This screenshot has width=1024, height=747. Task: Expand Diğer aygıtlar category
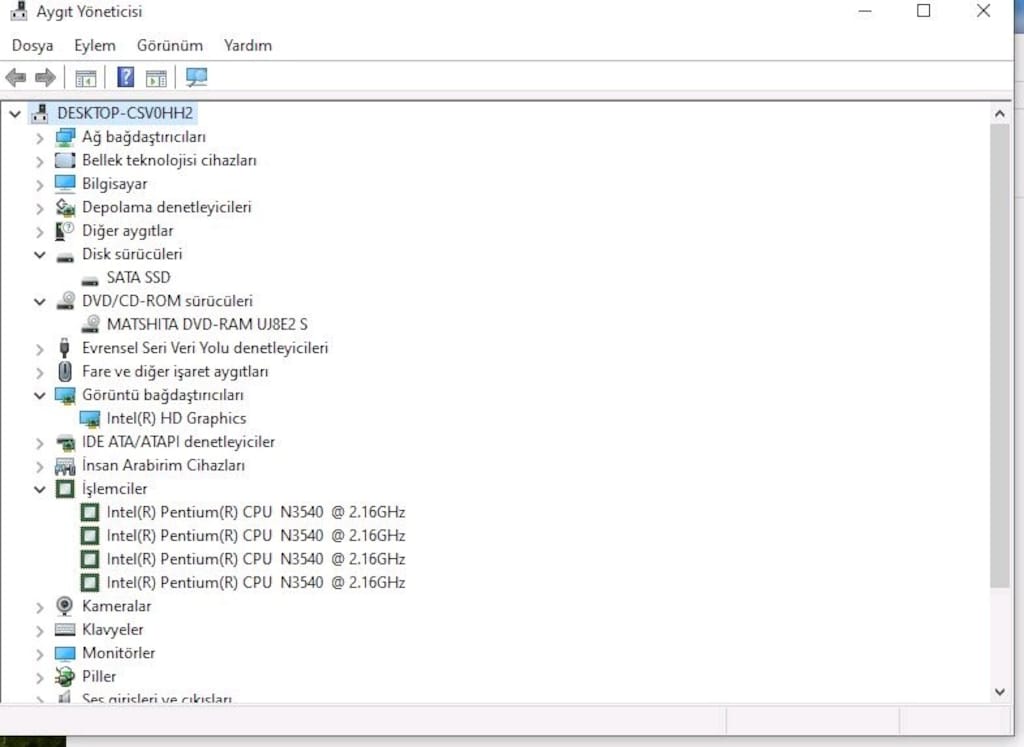pos(40,232)
